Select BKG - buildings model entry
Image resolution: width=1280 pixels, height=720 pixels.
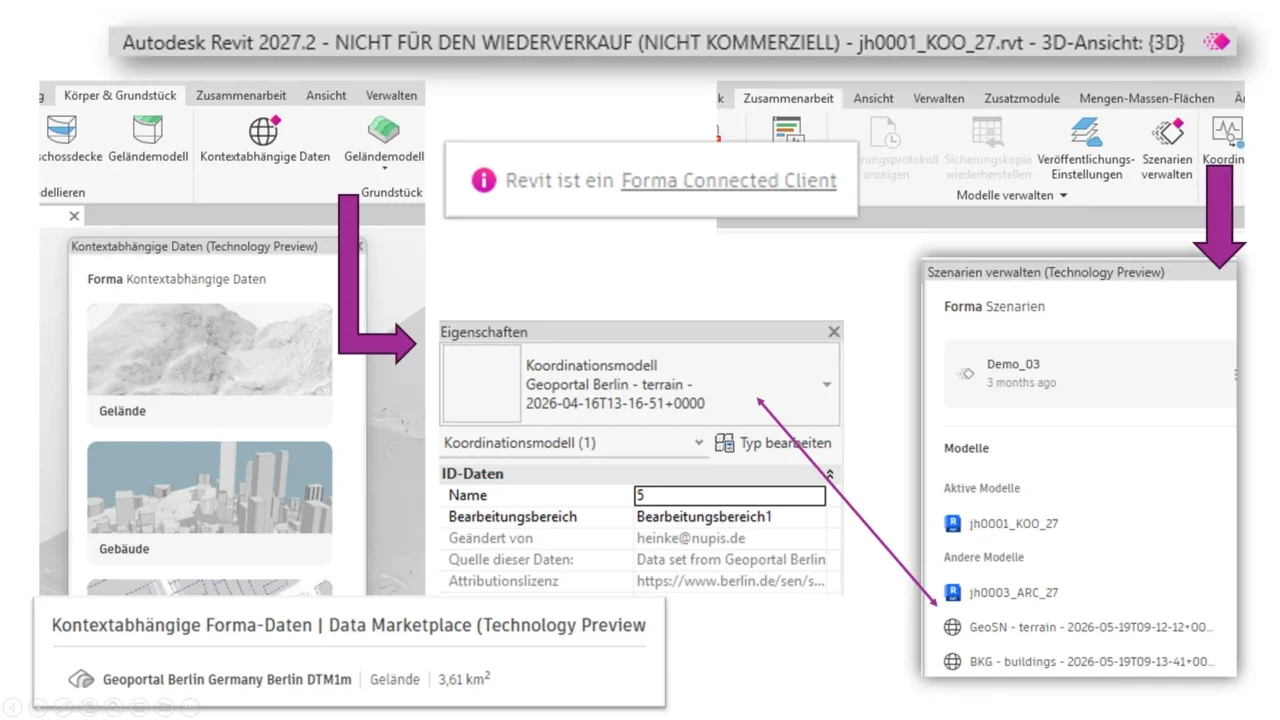[1090, 661]
